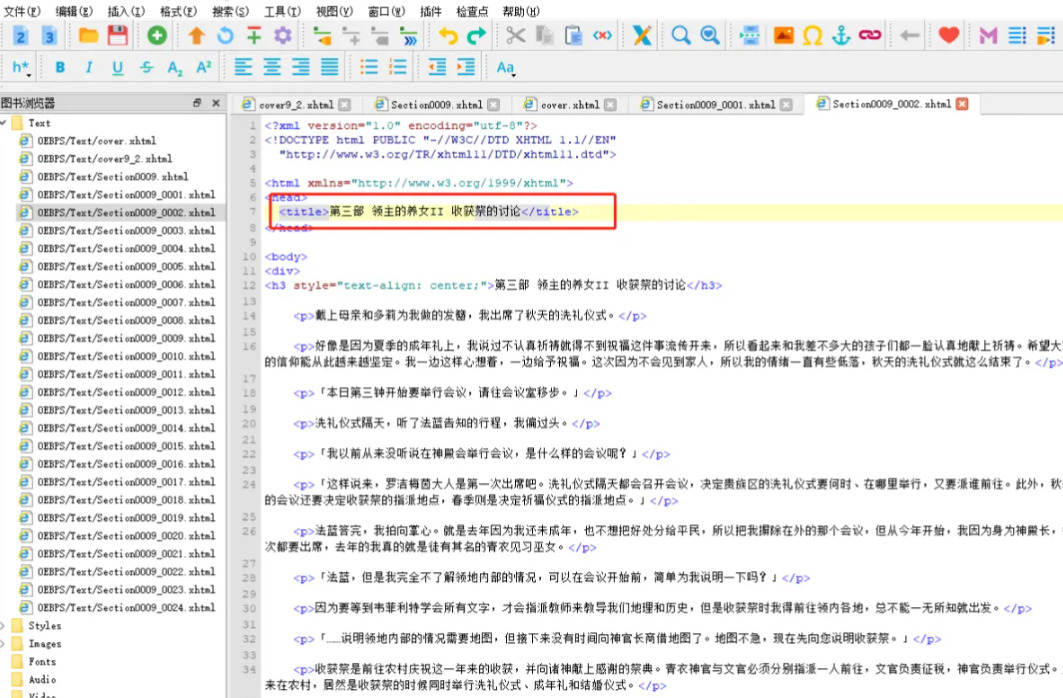Viewport: 1063px width, 698px height.
Task: Toggle Underline formatting button
Action: point(118,68)
